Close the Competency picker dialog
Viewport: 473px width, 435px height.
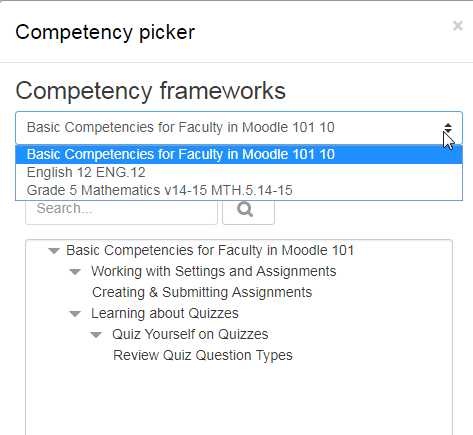point(458,26)
